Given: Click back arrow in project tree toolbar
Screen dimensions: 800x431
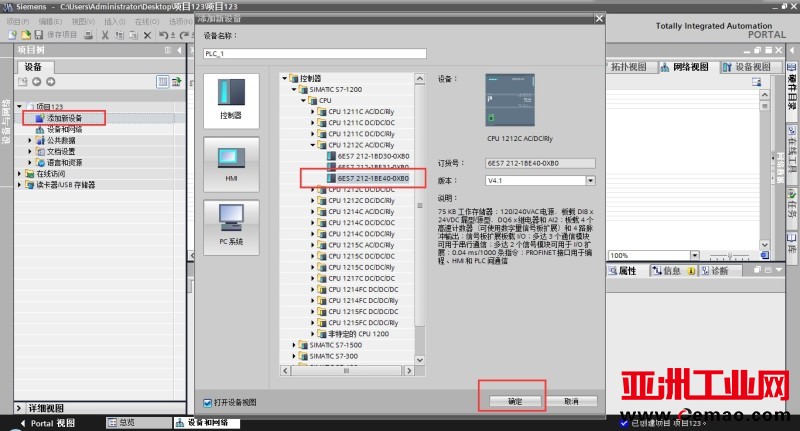Looking at the screenshot, I should pyautogui.click(x=37, y=82).
